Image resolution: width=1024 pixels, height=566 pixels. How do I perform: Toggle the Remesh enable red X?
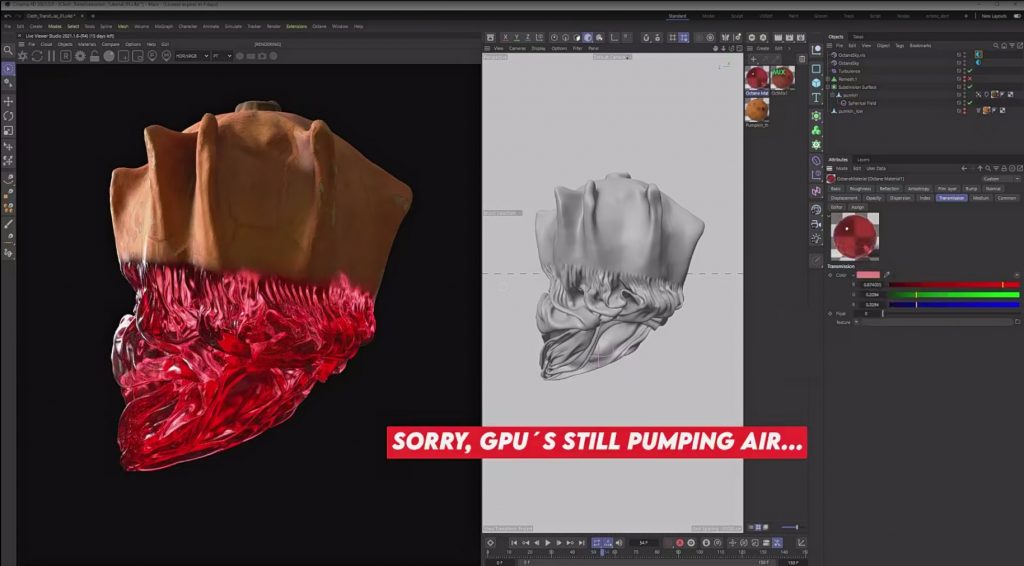(970, 79)
